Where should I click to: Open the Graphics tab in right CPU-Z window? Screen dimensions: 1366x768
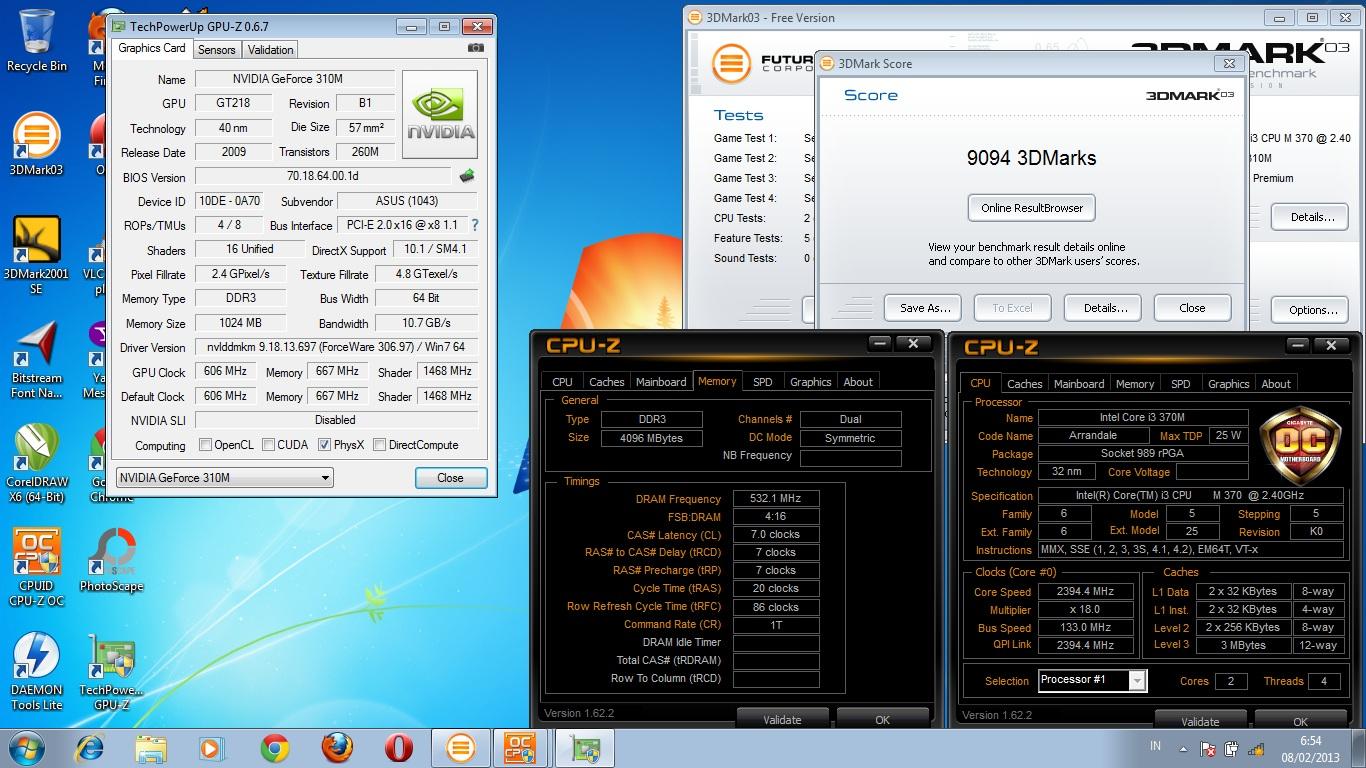coord(1228,384)
